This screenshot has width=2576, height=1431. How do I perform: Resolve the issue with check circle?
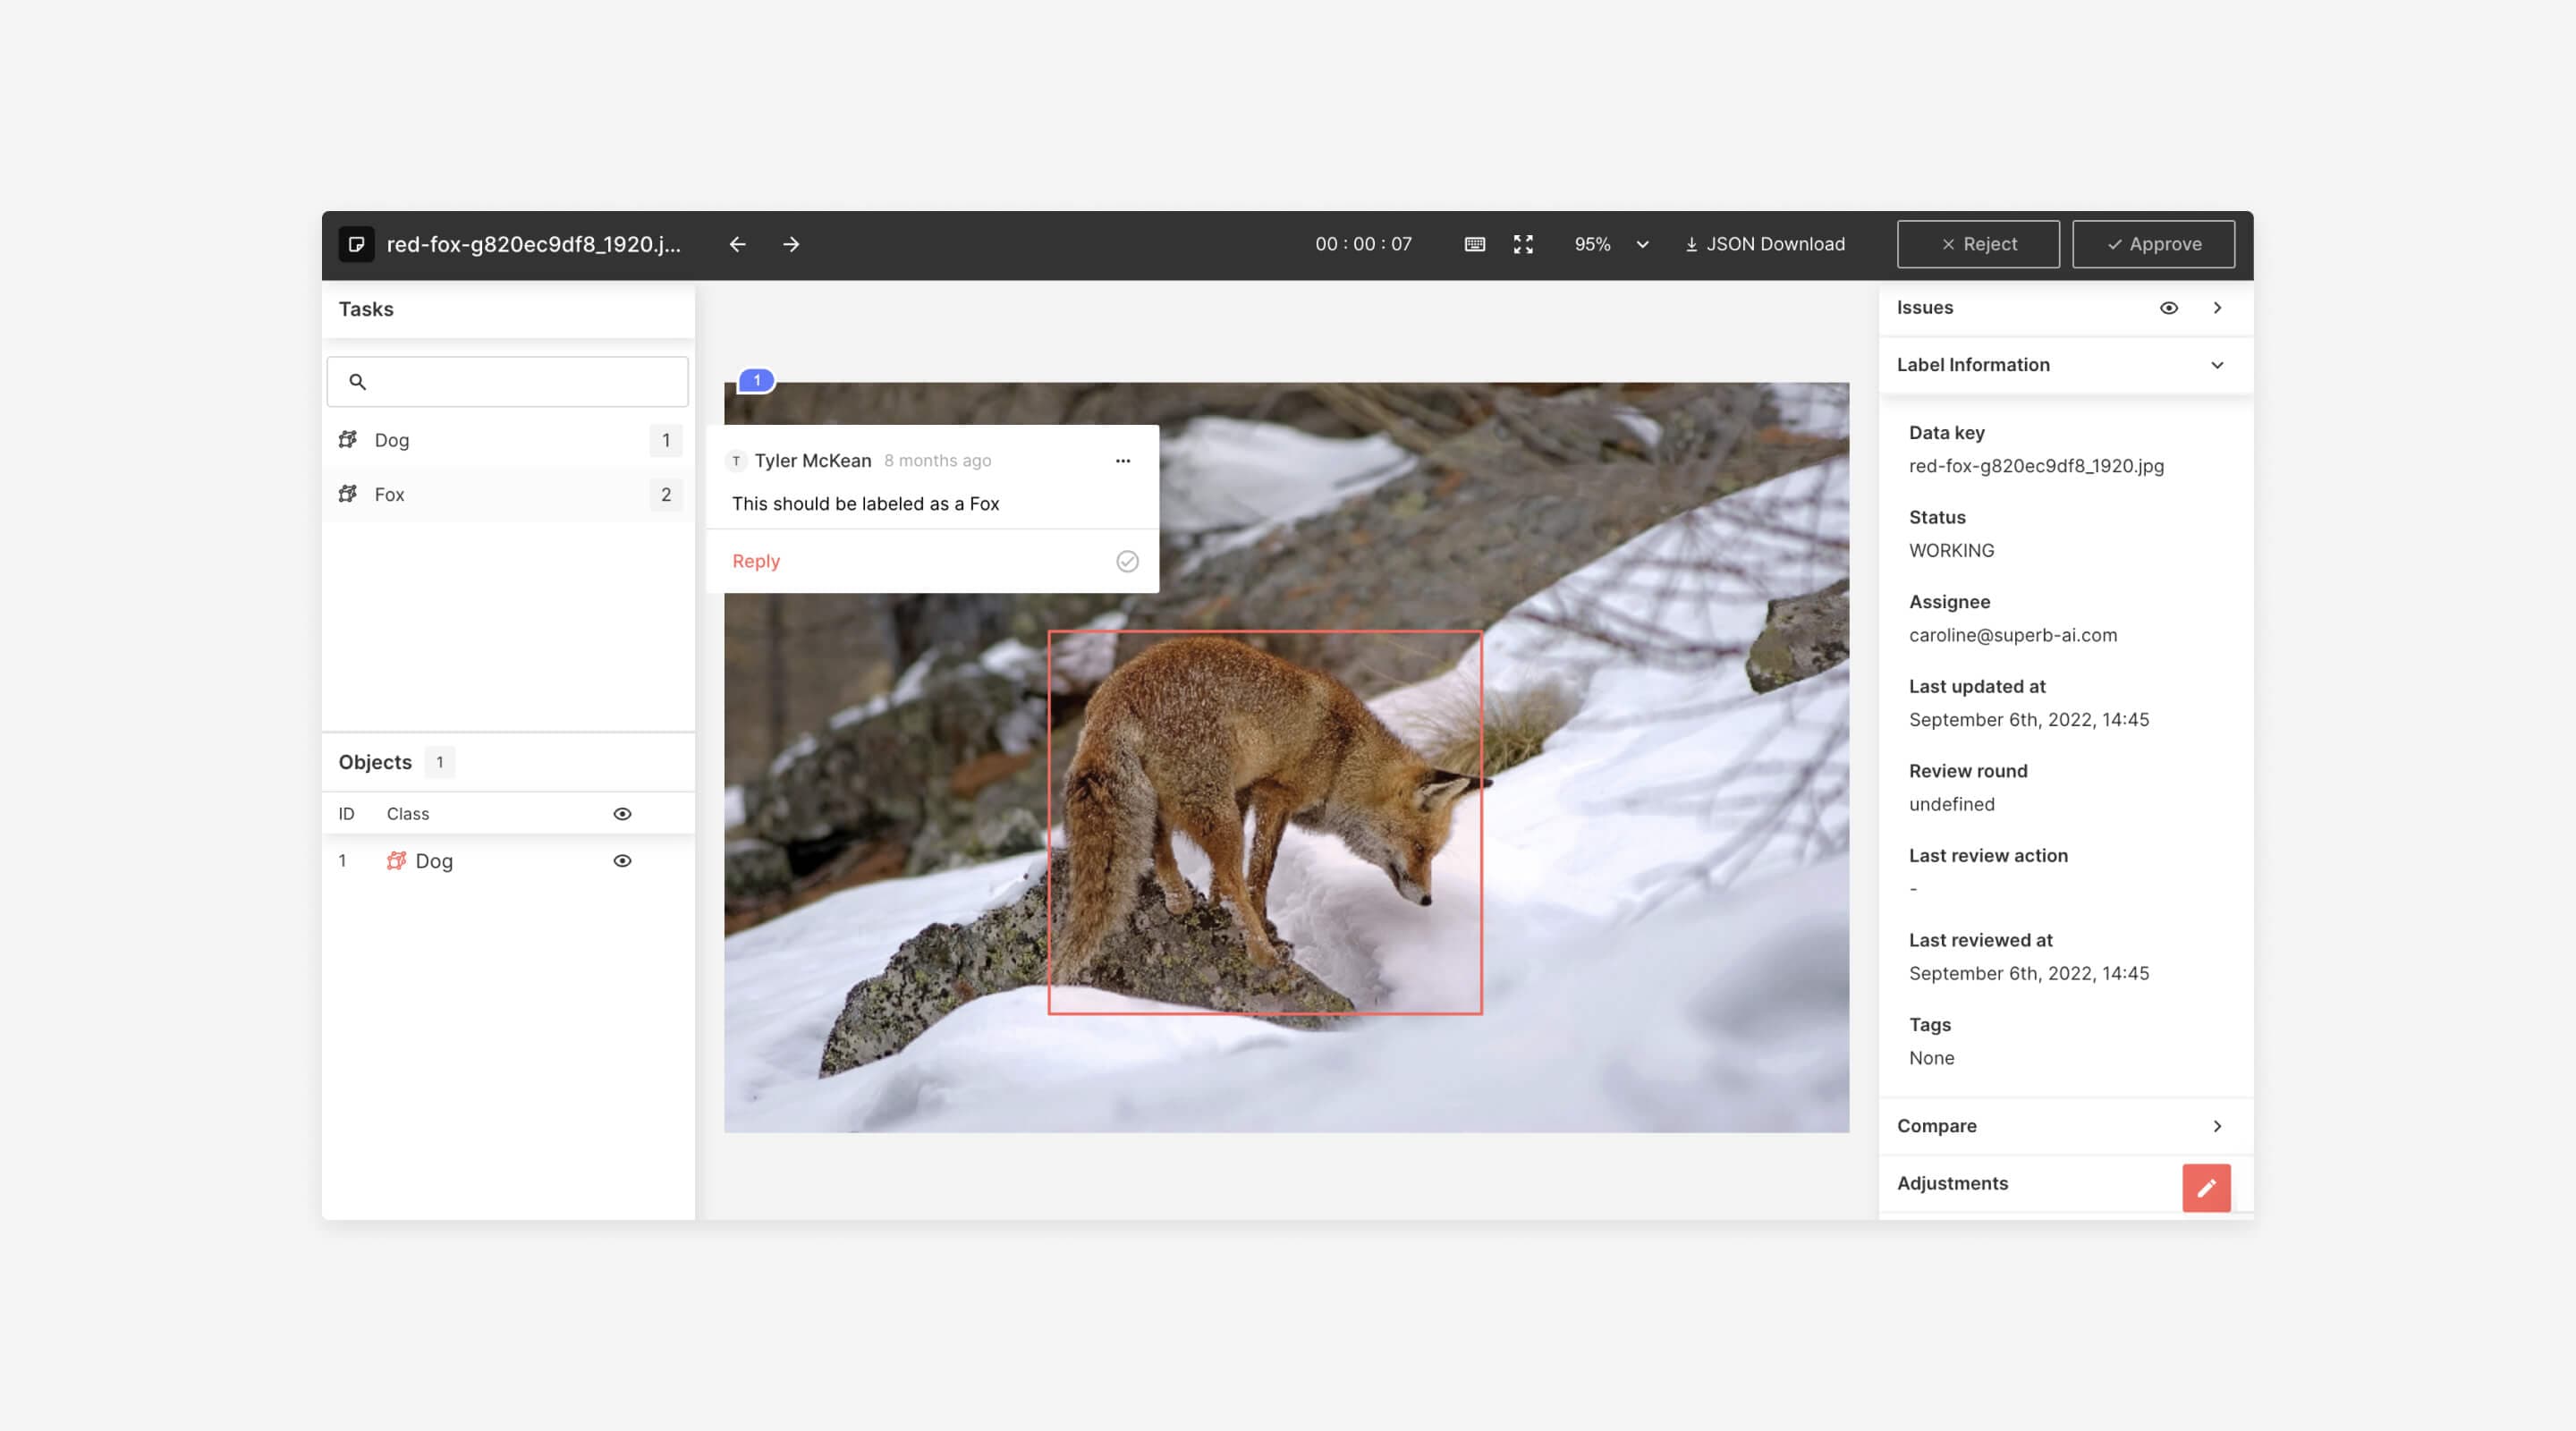pyautogui.click(x=1127, y=561)
